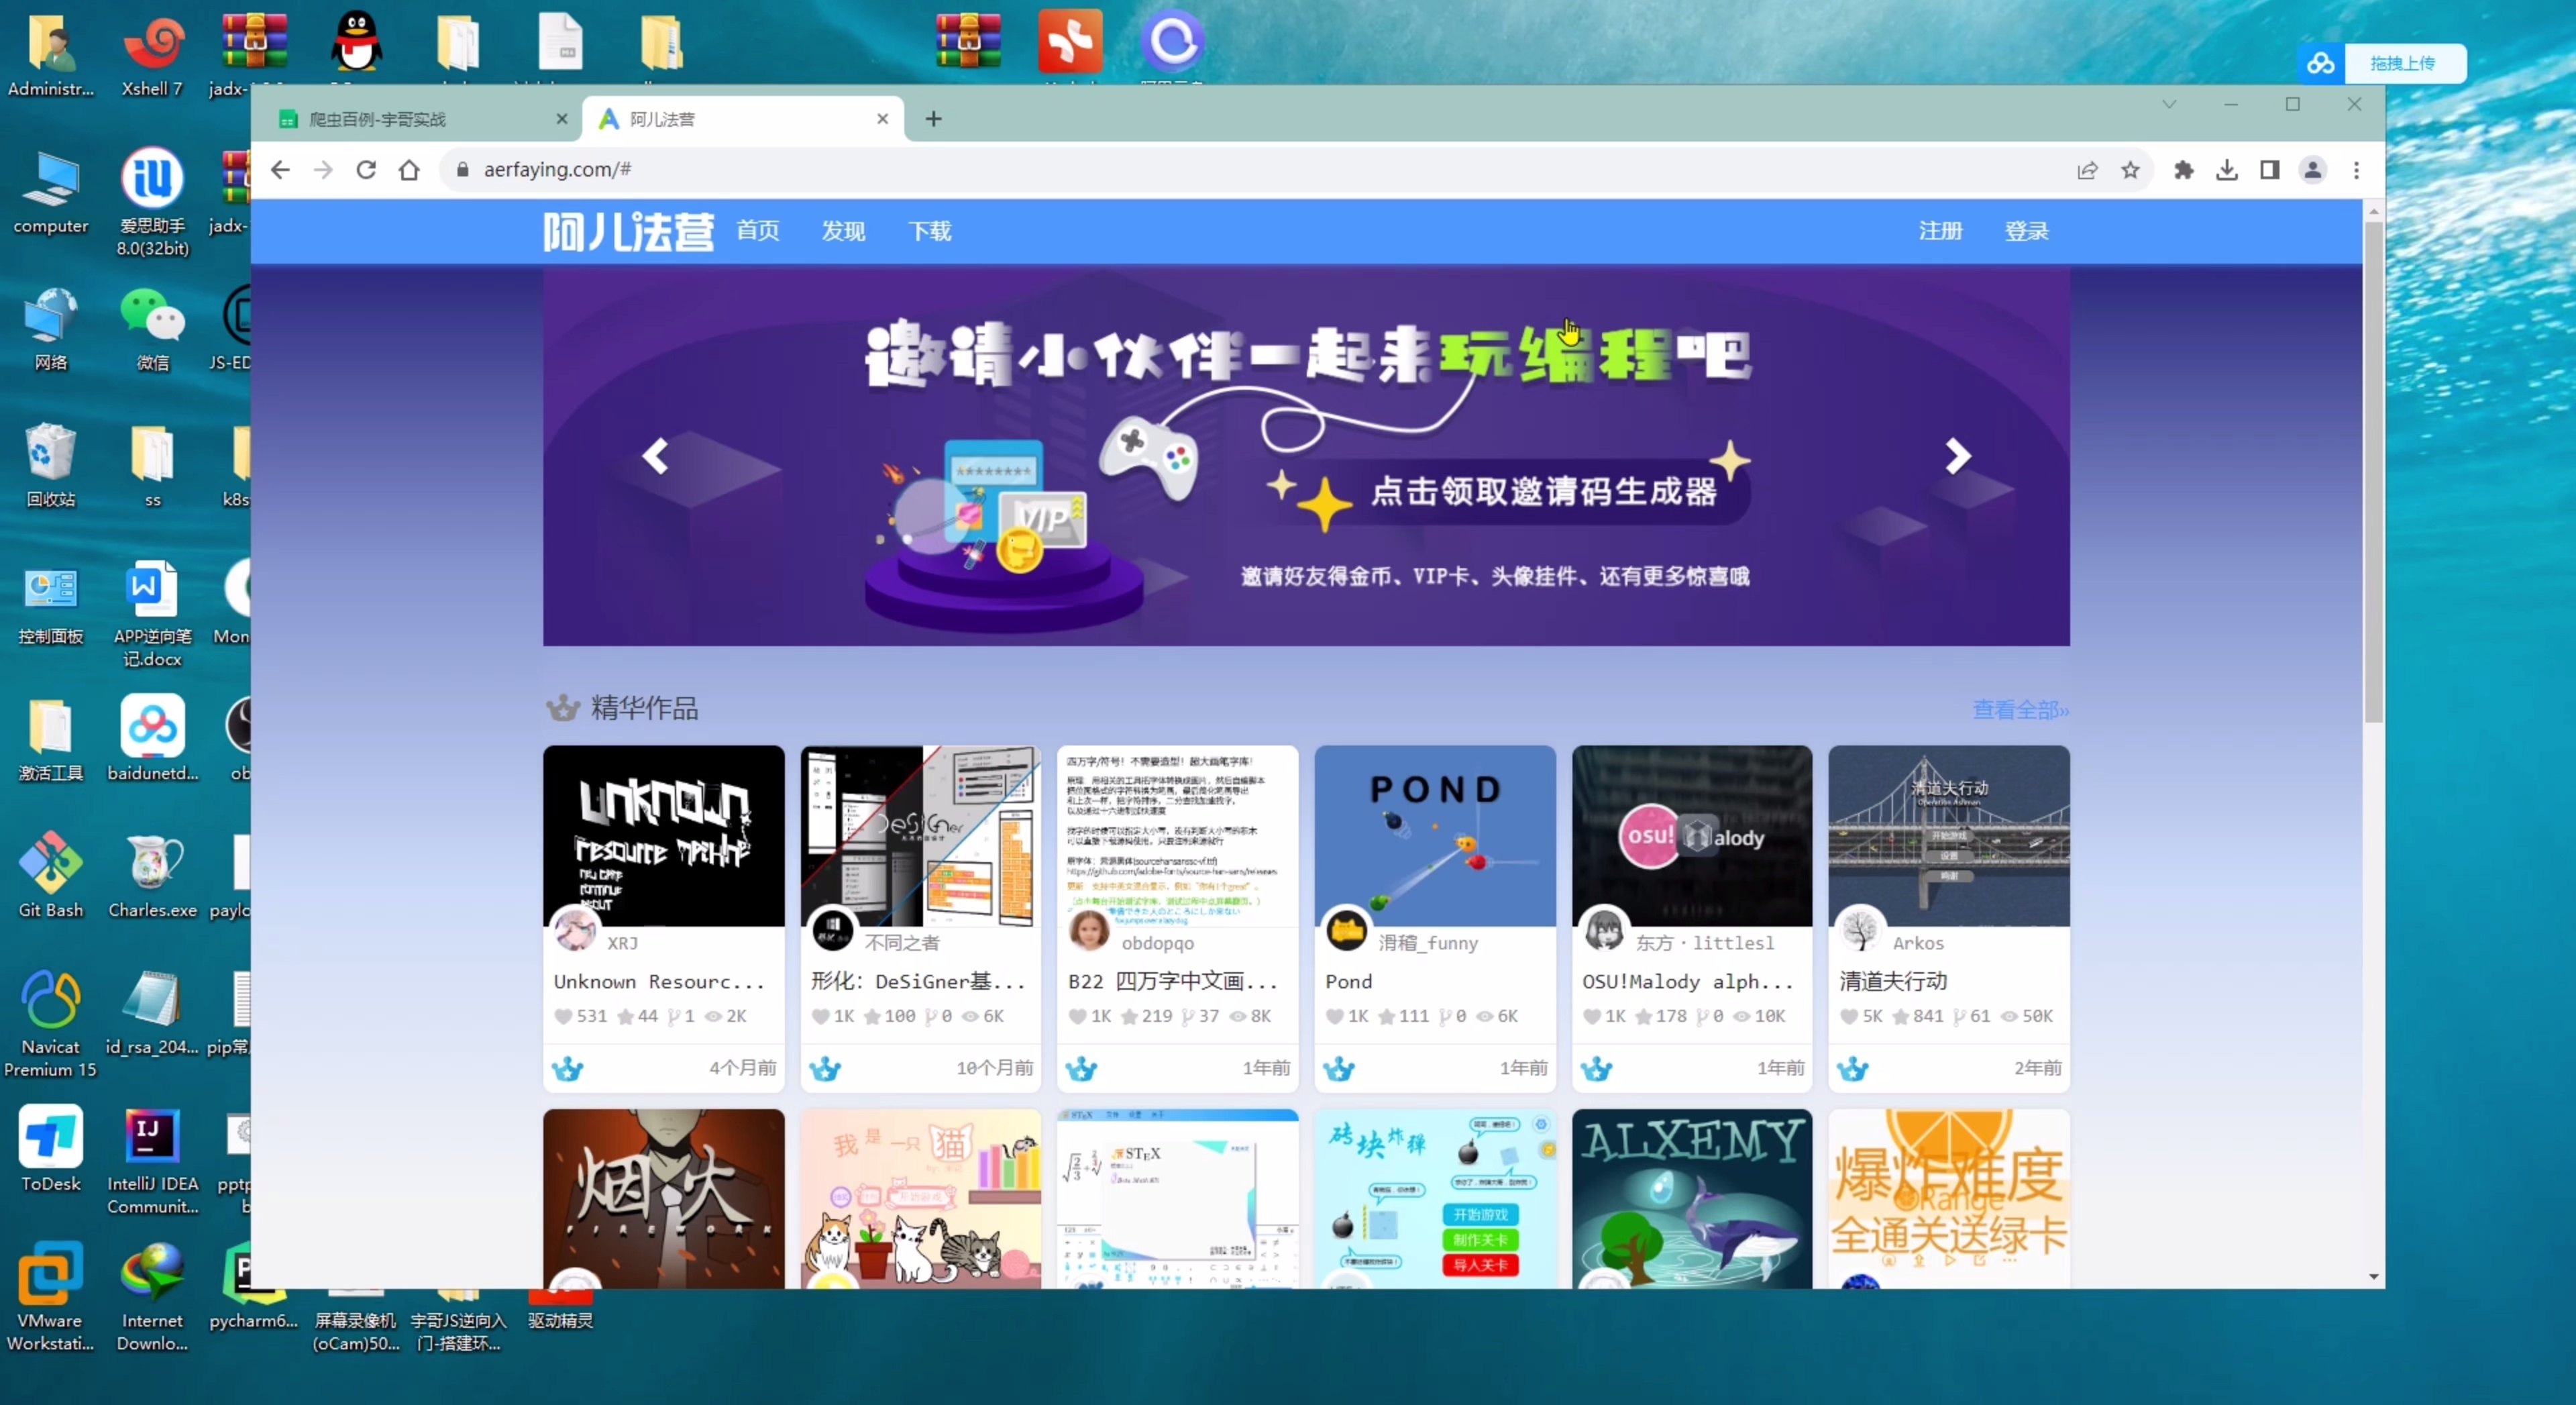Open browser downloads icon
Image resolution: width=2576 pixels, height=1405 pixels.
click(x=2227, y=170)
